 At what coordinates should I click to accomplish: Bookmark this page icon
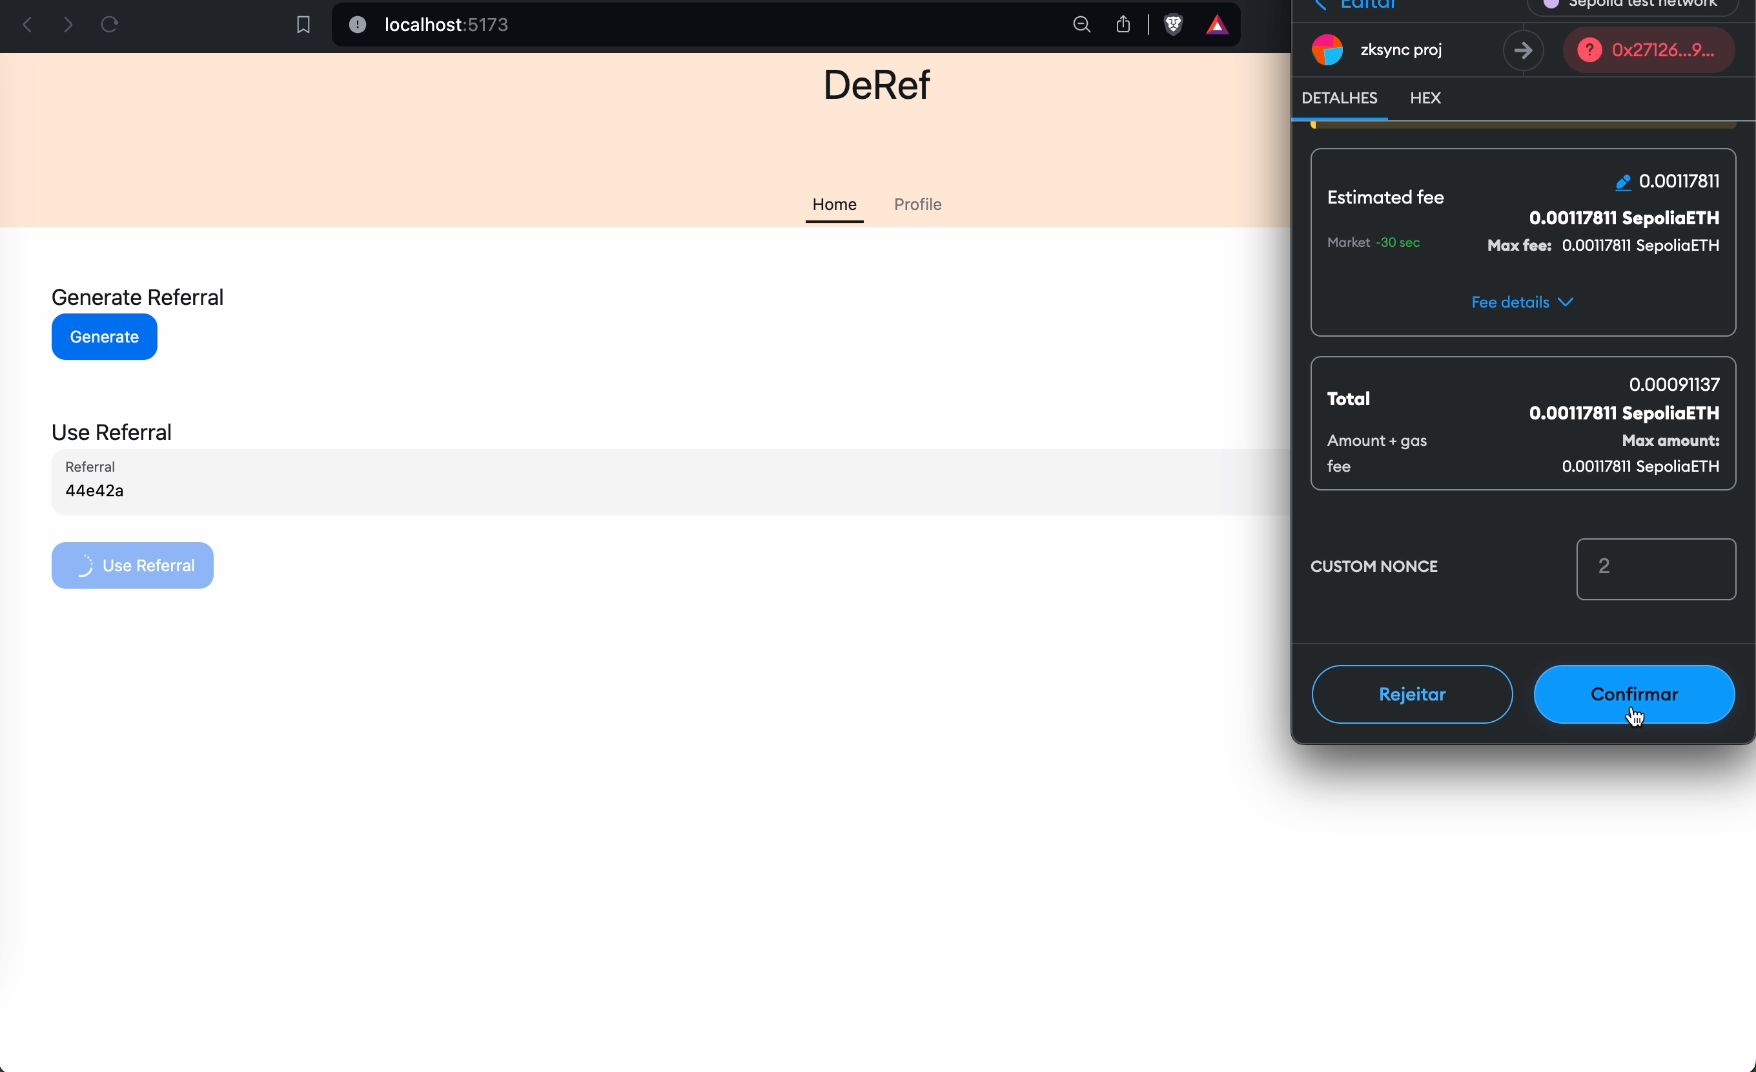[303, 25]
